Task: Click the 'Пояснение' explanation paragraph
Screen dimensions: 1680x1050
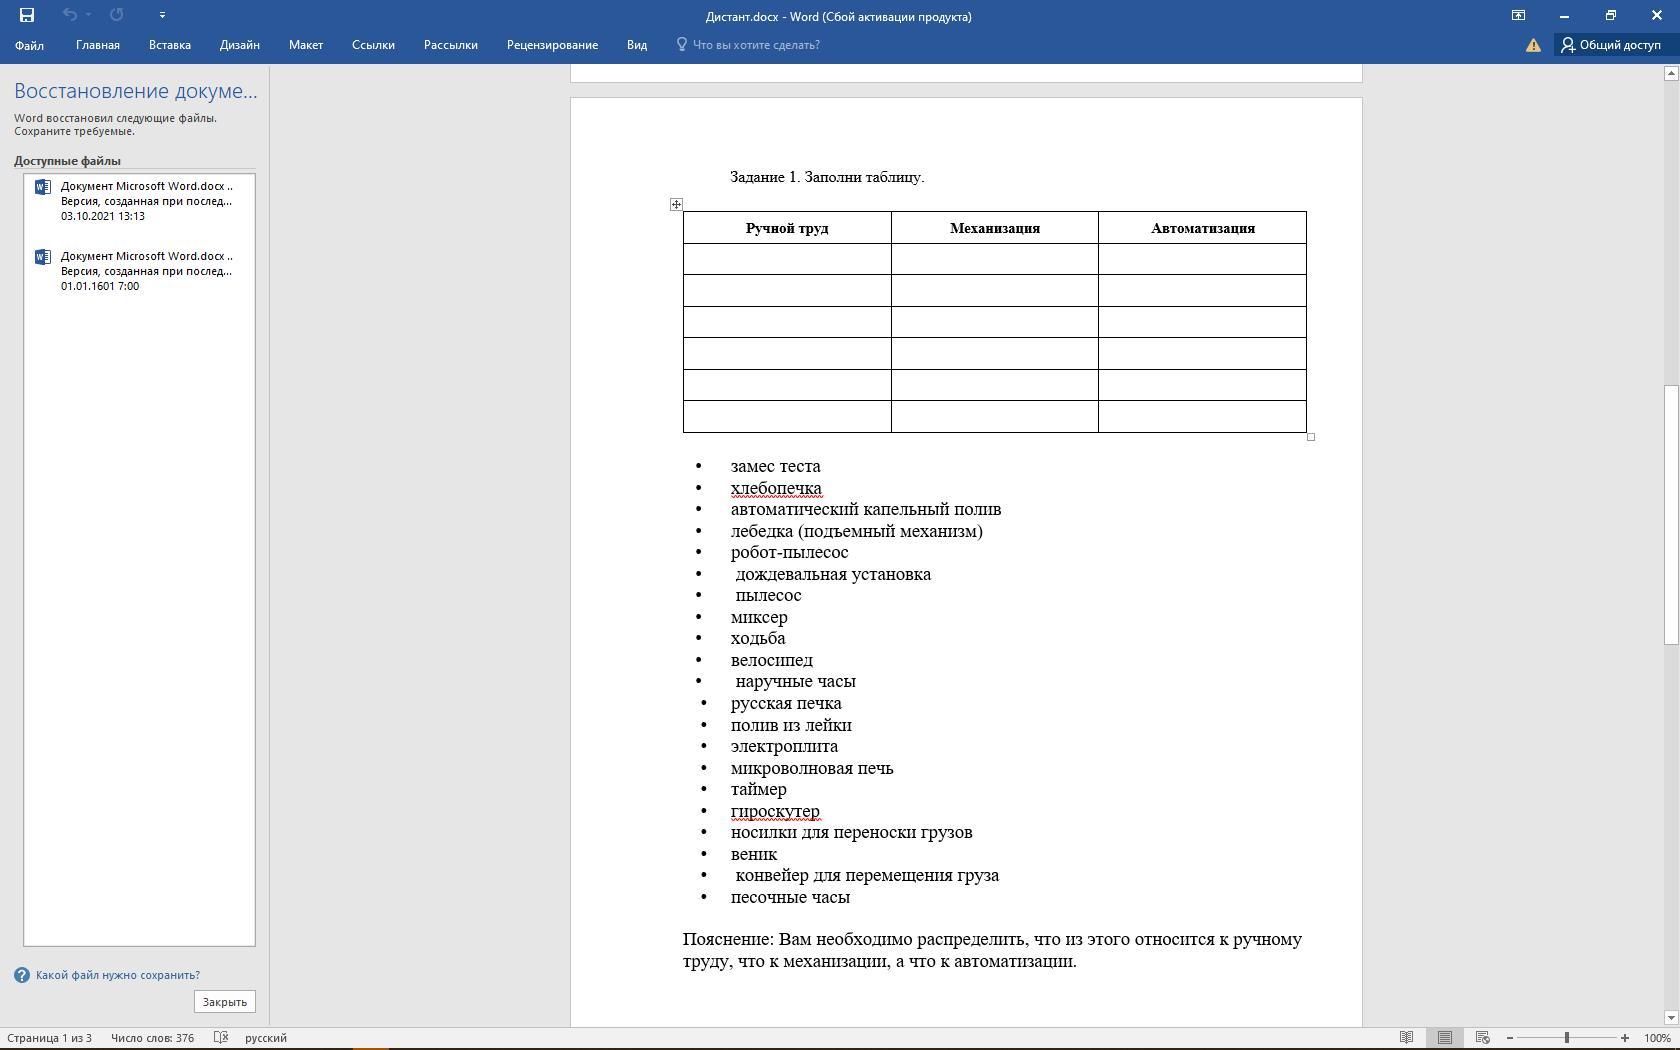Action: coord(992,950)
